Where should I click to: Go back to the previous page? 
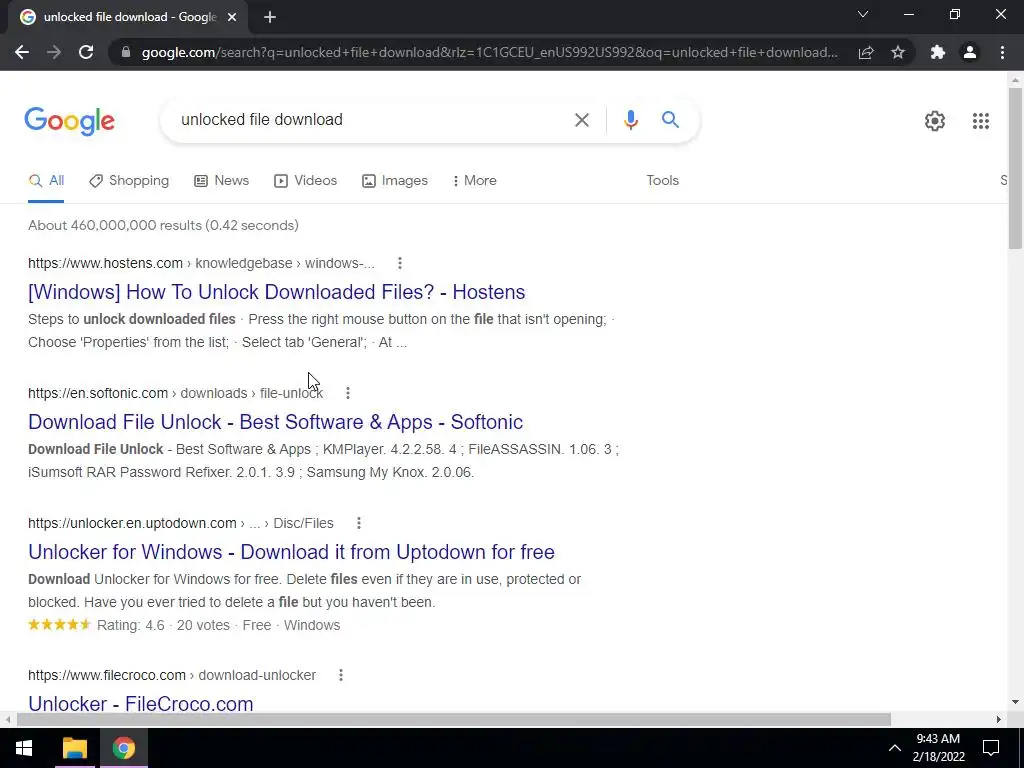[x=22, y=52]
